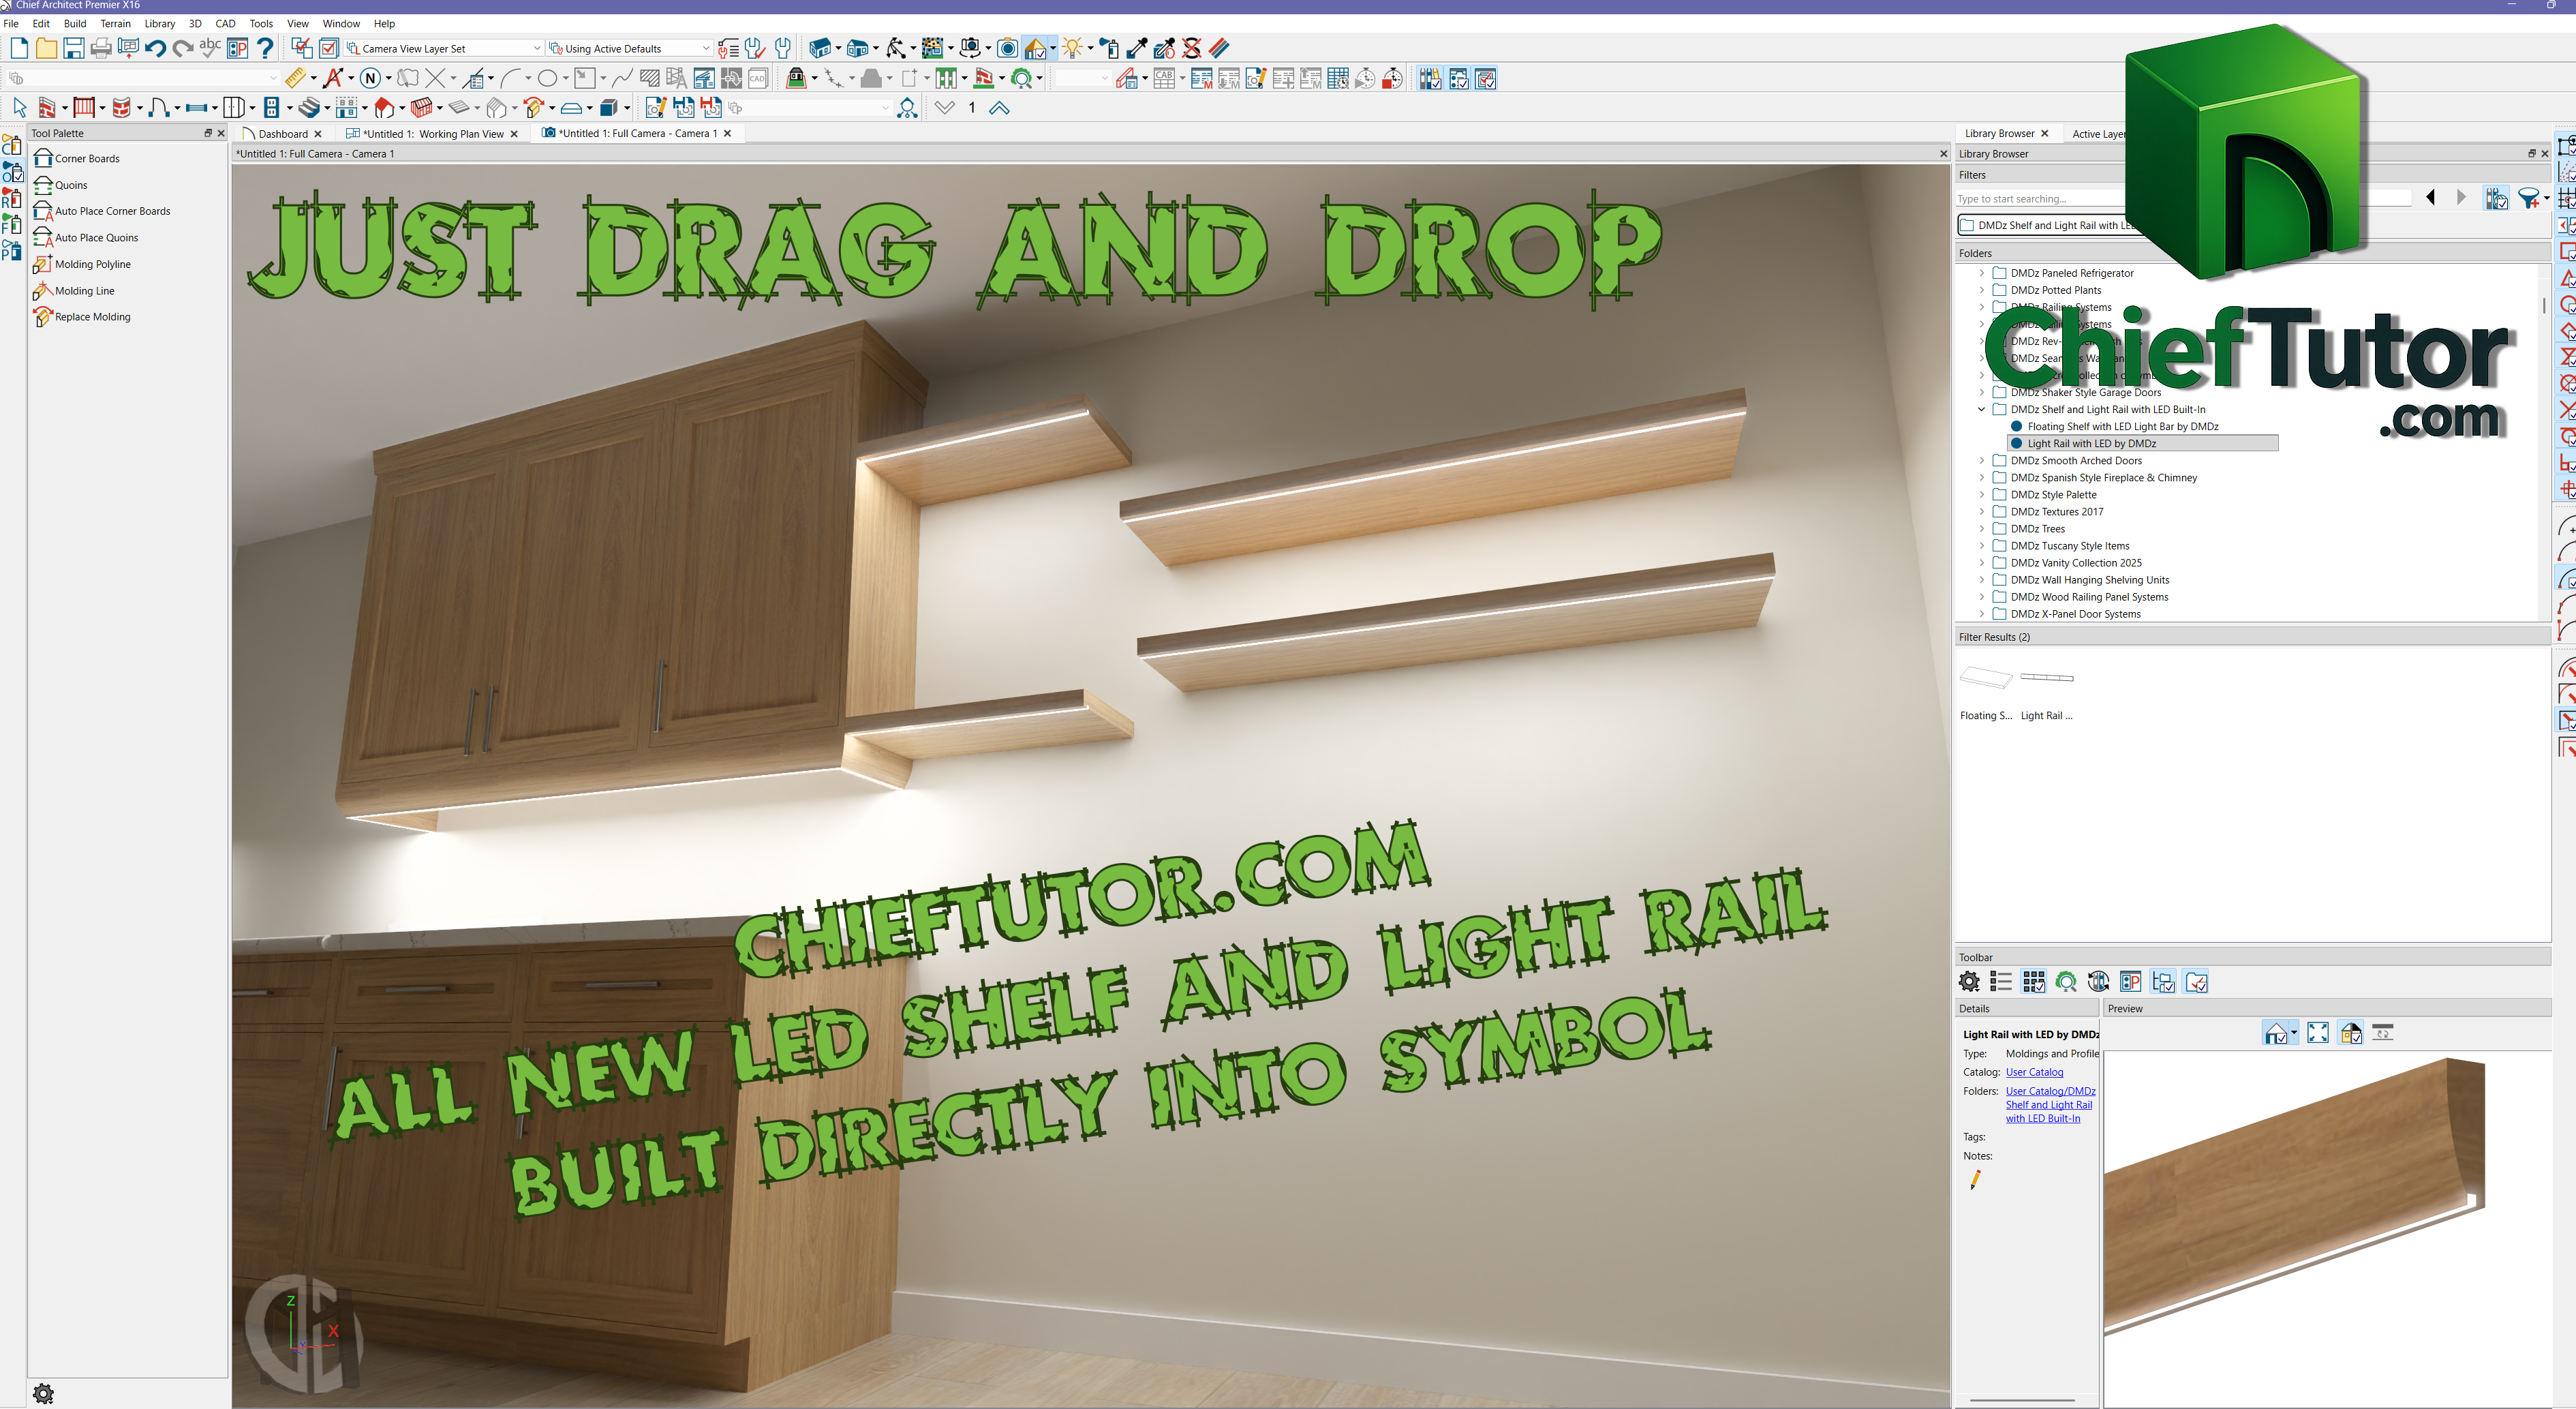Collapse the DMDz Shelf and Light Rail folder
2576x1409 pixels.
(1981, 409)
